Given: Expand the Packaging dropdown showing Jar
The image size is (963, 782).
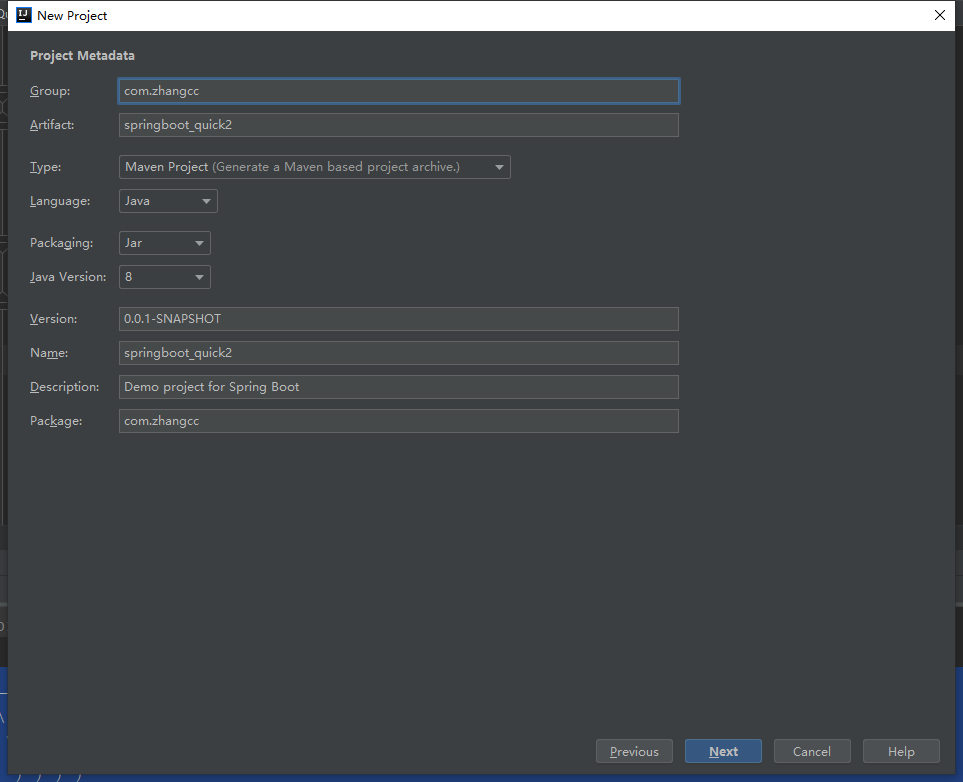Looking at the screenshot, I should tap(165, 243).
